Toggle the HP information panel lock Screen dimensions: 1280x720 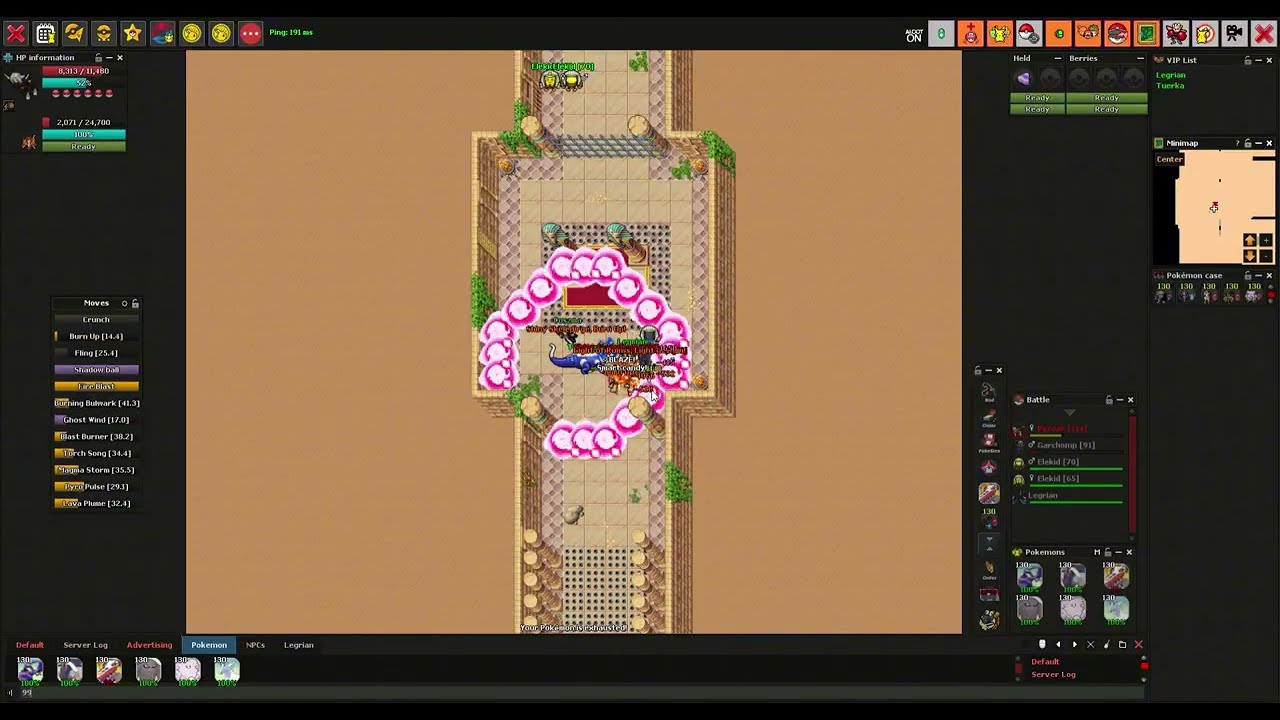pyautogui.click(x=99, y=58)
